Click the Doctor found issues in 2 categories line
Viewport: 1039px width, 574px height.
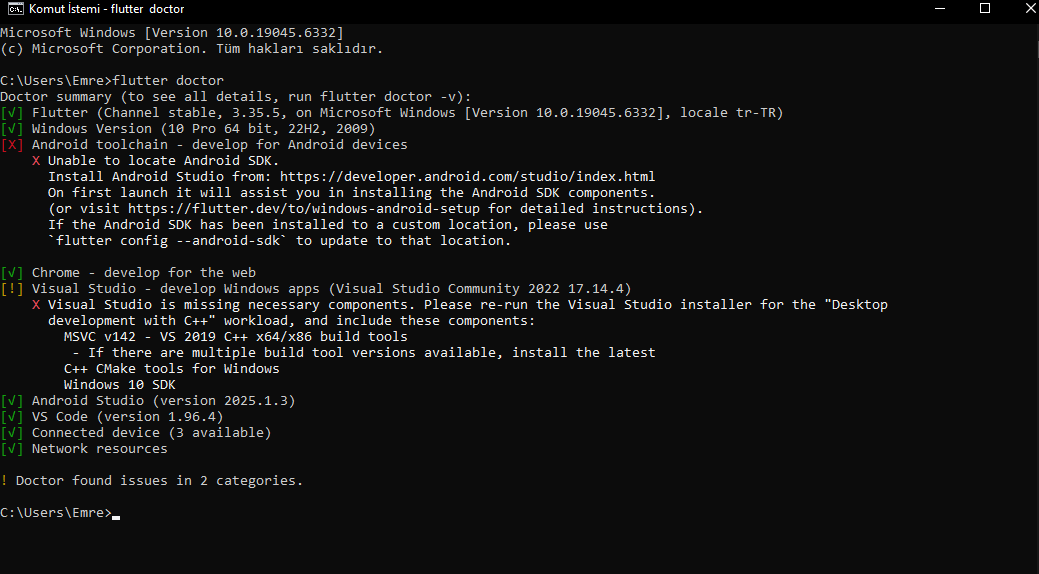coord(158,481)
